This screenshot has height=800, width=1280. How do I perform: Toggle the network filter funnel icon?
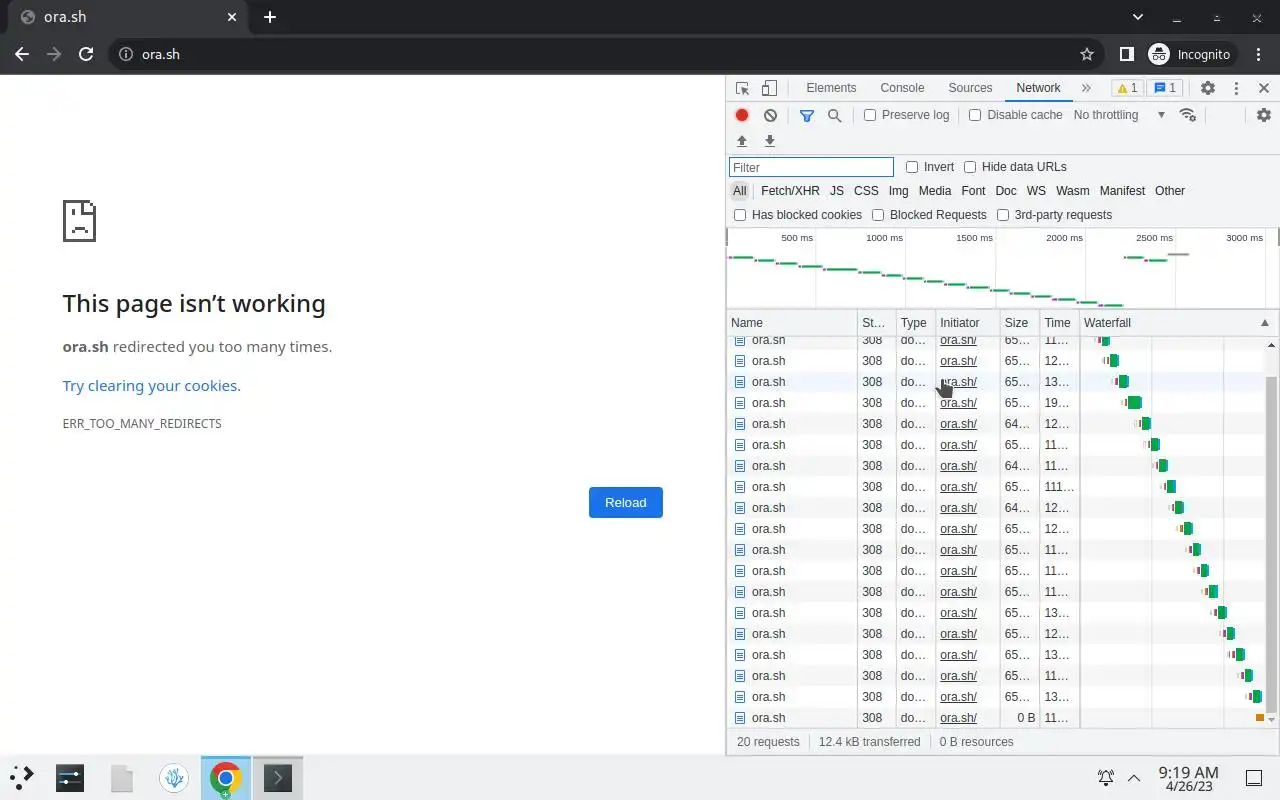(x=807, y=115)
